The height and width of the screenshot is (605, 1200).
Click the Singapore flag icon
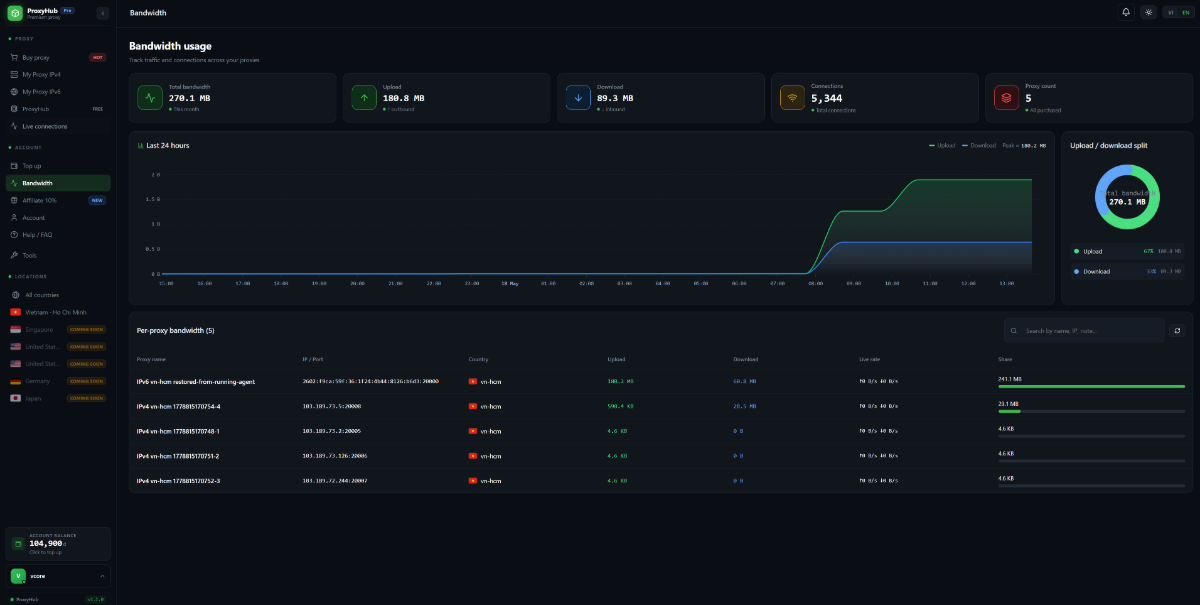click(15, 329)
